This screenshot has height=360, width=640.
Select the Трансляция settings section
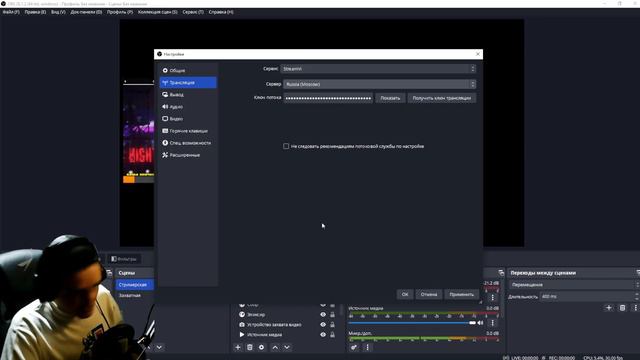tap(188, 82)
